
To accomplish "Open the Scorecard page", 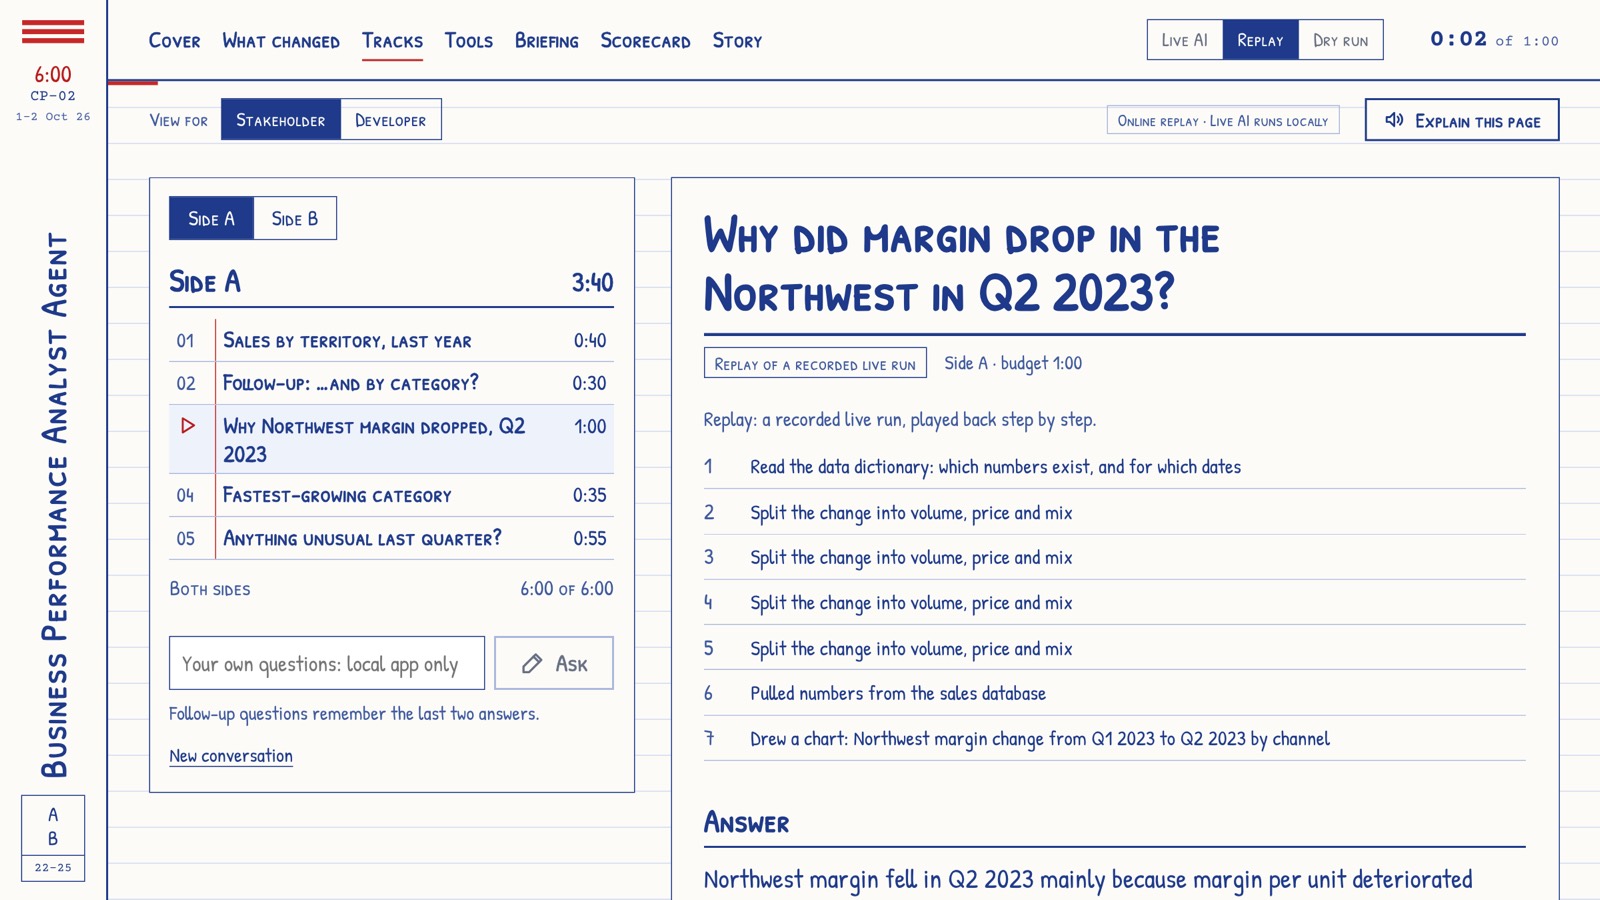I will click(x=645, y=41).
